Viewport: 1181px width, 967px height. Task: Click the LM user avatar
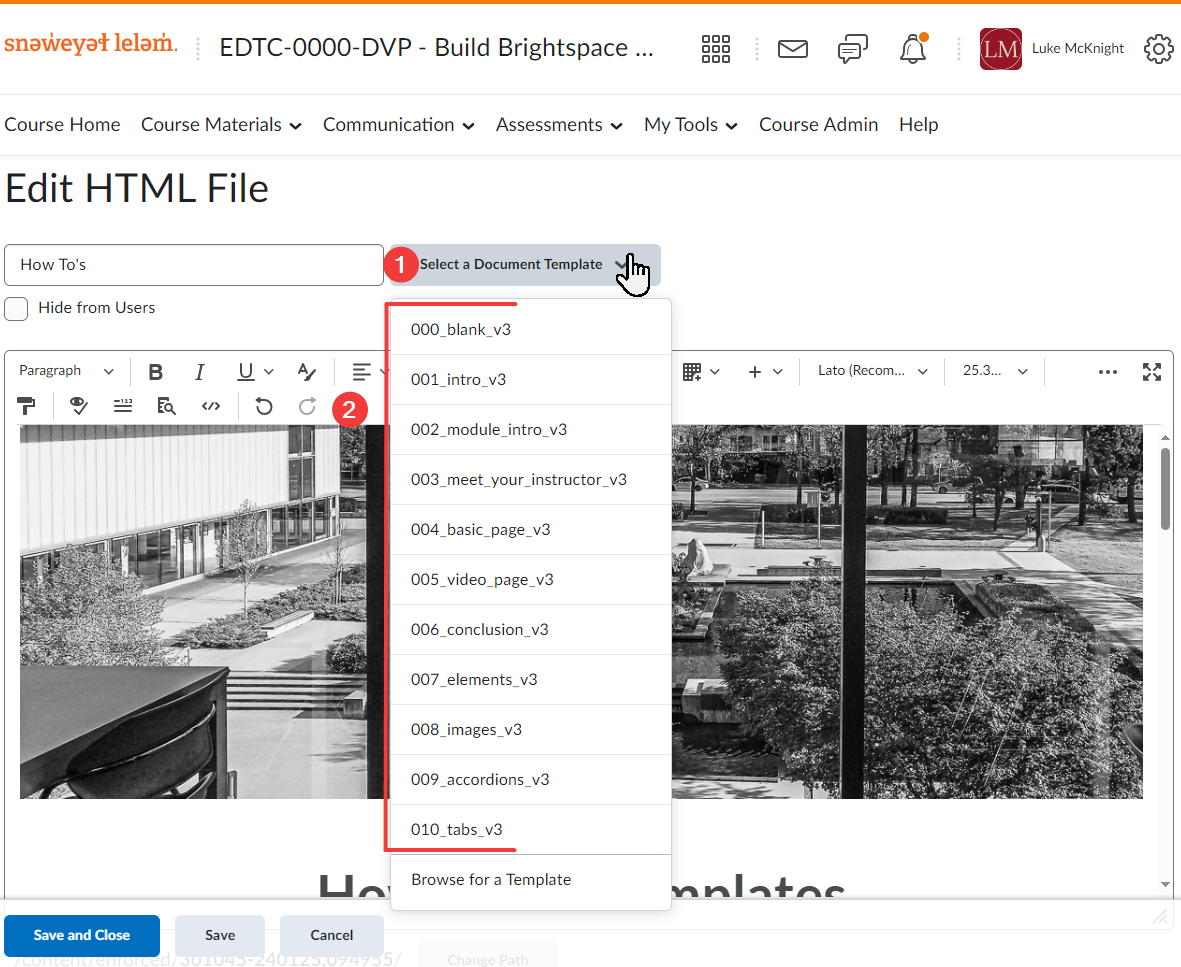pyautogui.click(x=1000, y=49)
